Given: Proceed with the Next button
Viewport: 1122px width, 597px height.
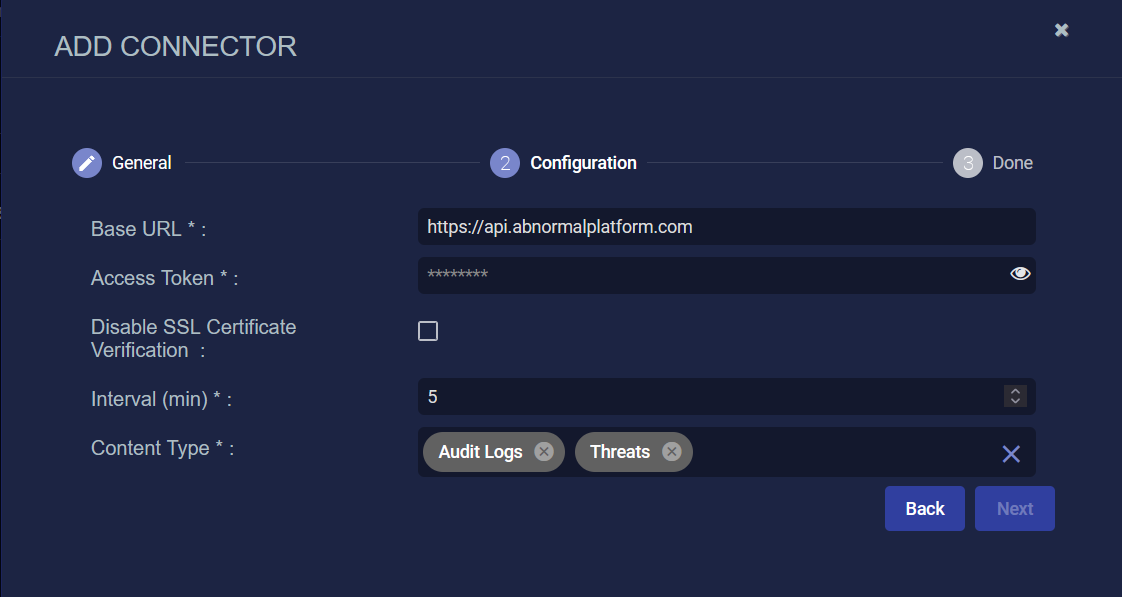Looking at the screenshot, I should [1014, 509].
